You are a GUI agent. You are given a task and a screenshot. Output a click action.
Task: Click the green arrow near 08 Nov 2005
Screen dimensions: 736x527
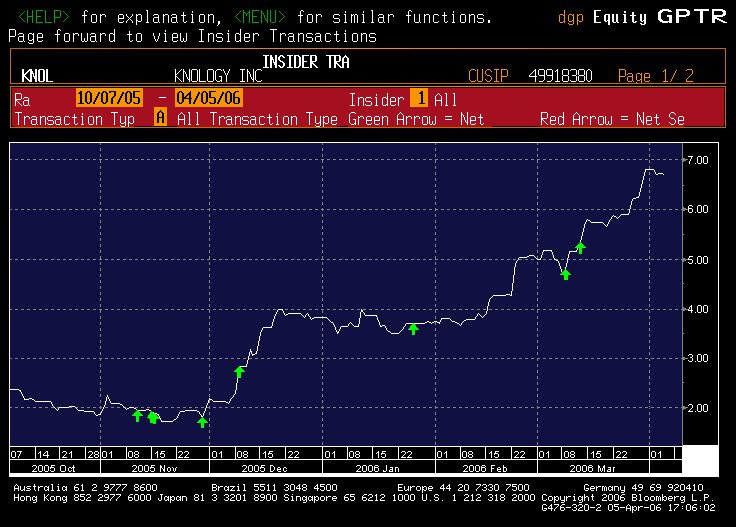click(x=137, y=416)
